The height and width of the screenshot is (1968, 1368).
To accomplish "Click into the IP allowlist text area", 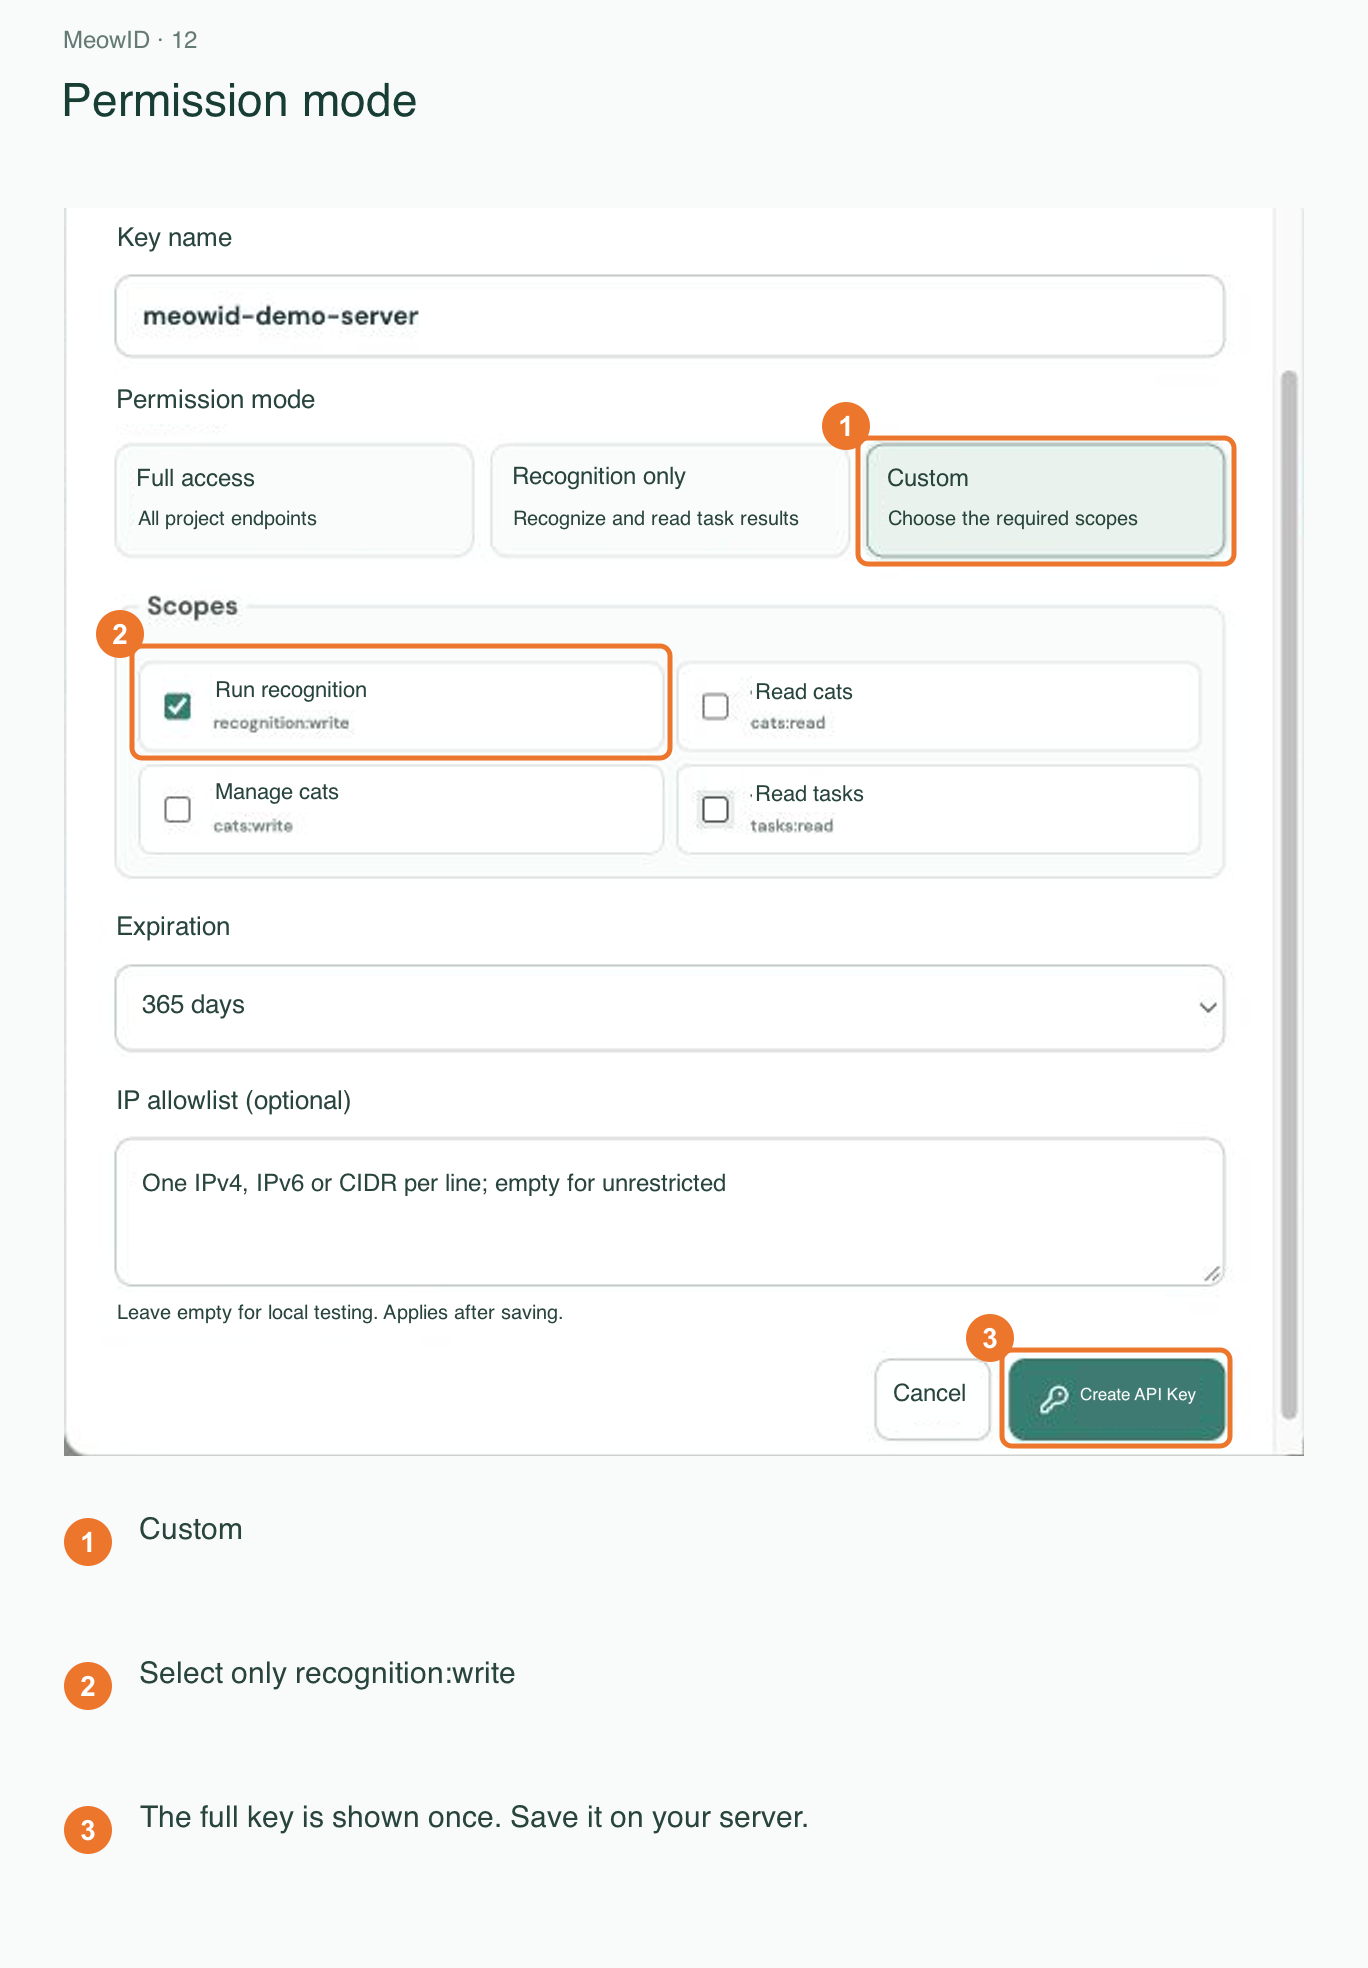I will [x=670, y=1211].
